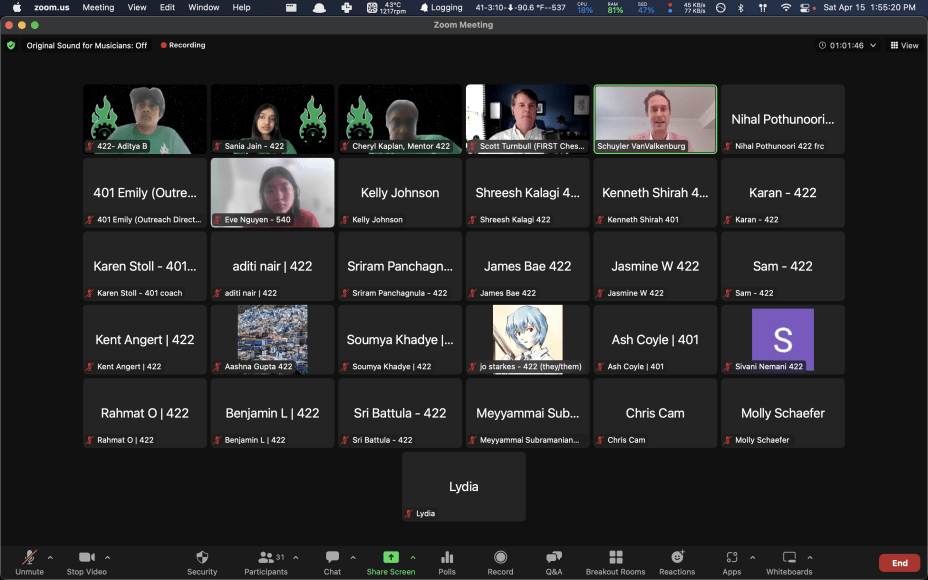
Task: Open Breakout Rooms
Action: pos(615,558)
